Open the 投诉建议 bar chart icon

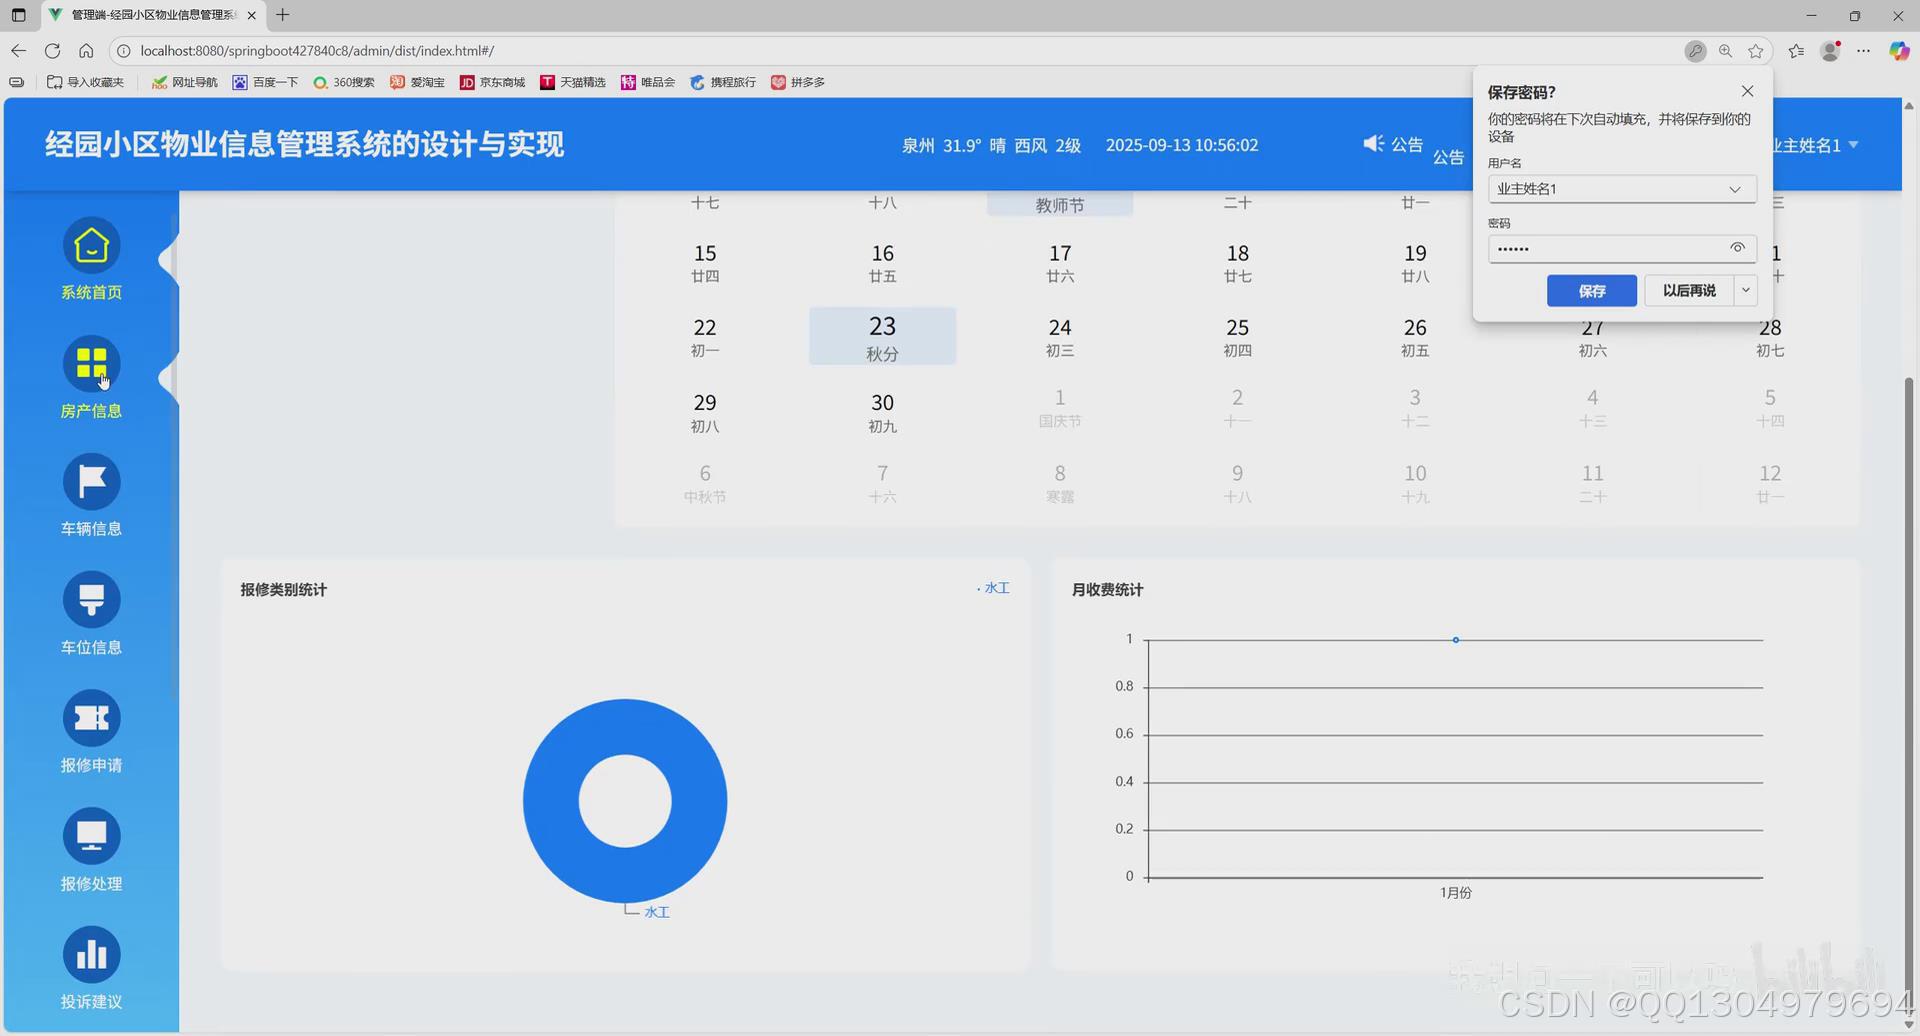click(x=91, y=955)
